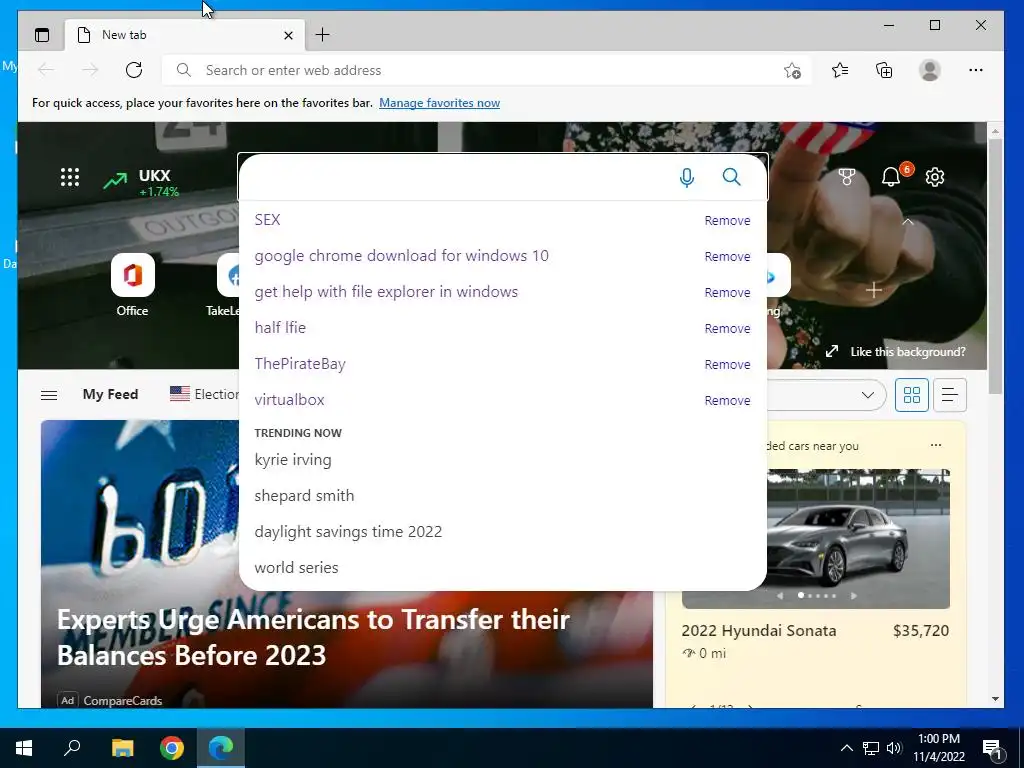
Task: Select trending 'kyrie irving' suggestion
Action: 293,460
